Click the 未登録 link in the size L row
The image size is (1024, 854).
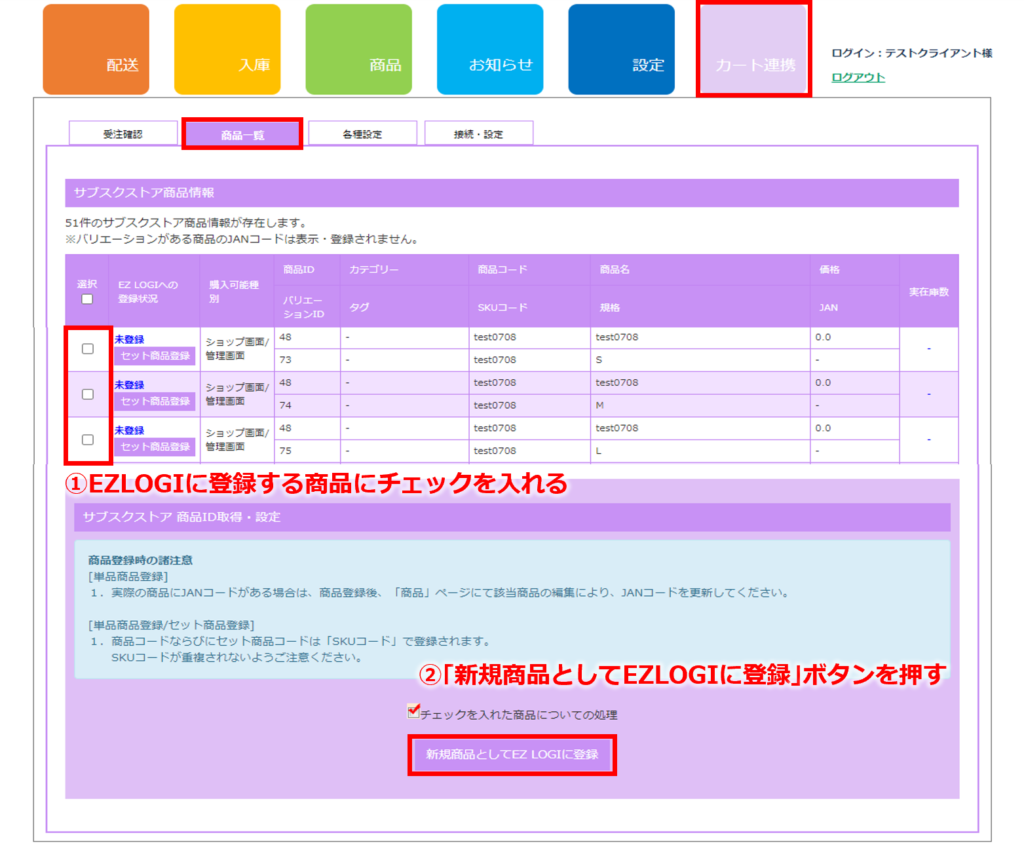point(129,430)
